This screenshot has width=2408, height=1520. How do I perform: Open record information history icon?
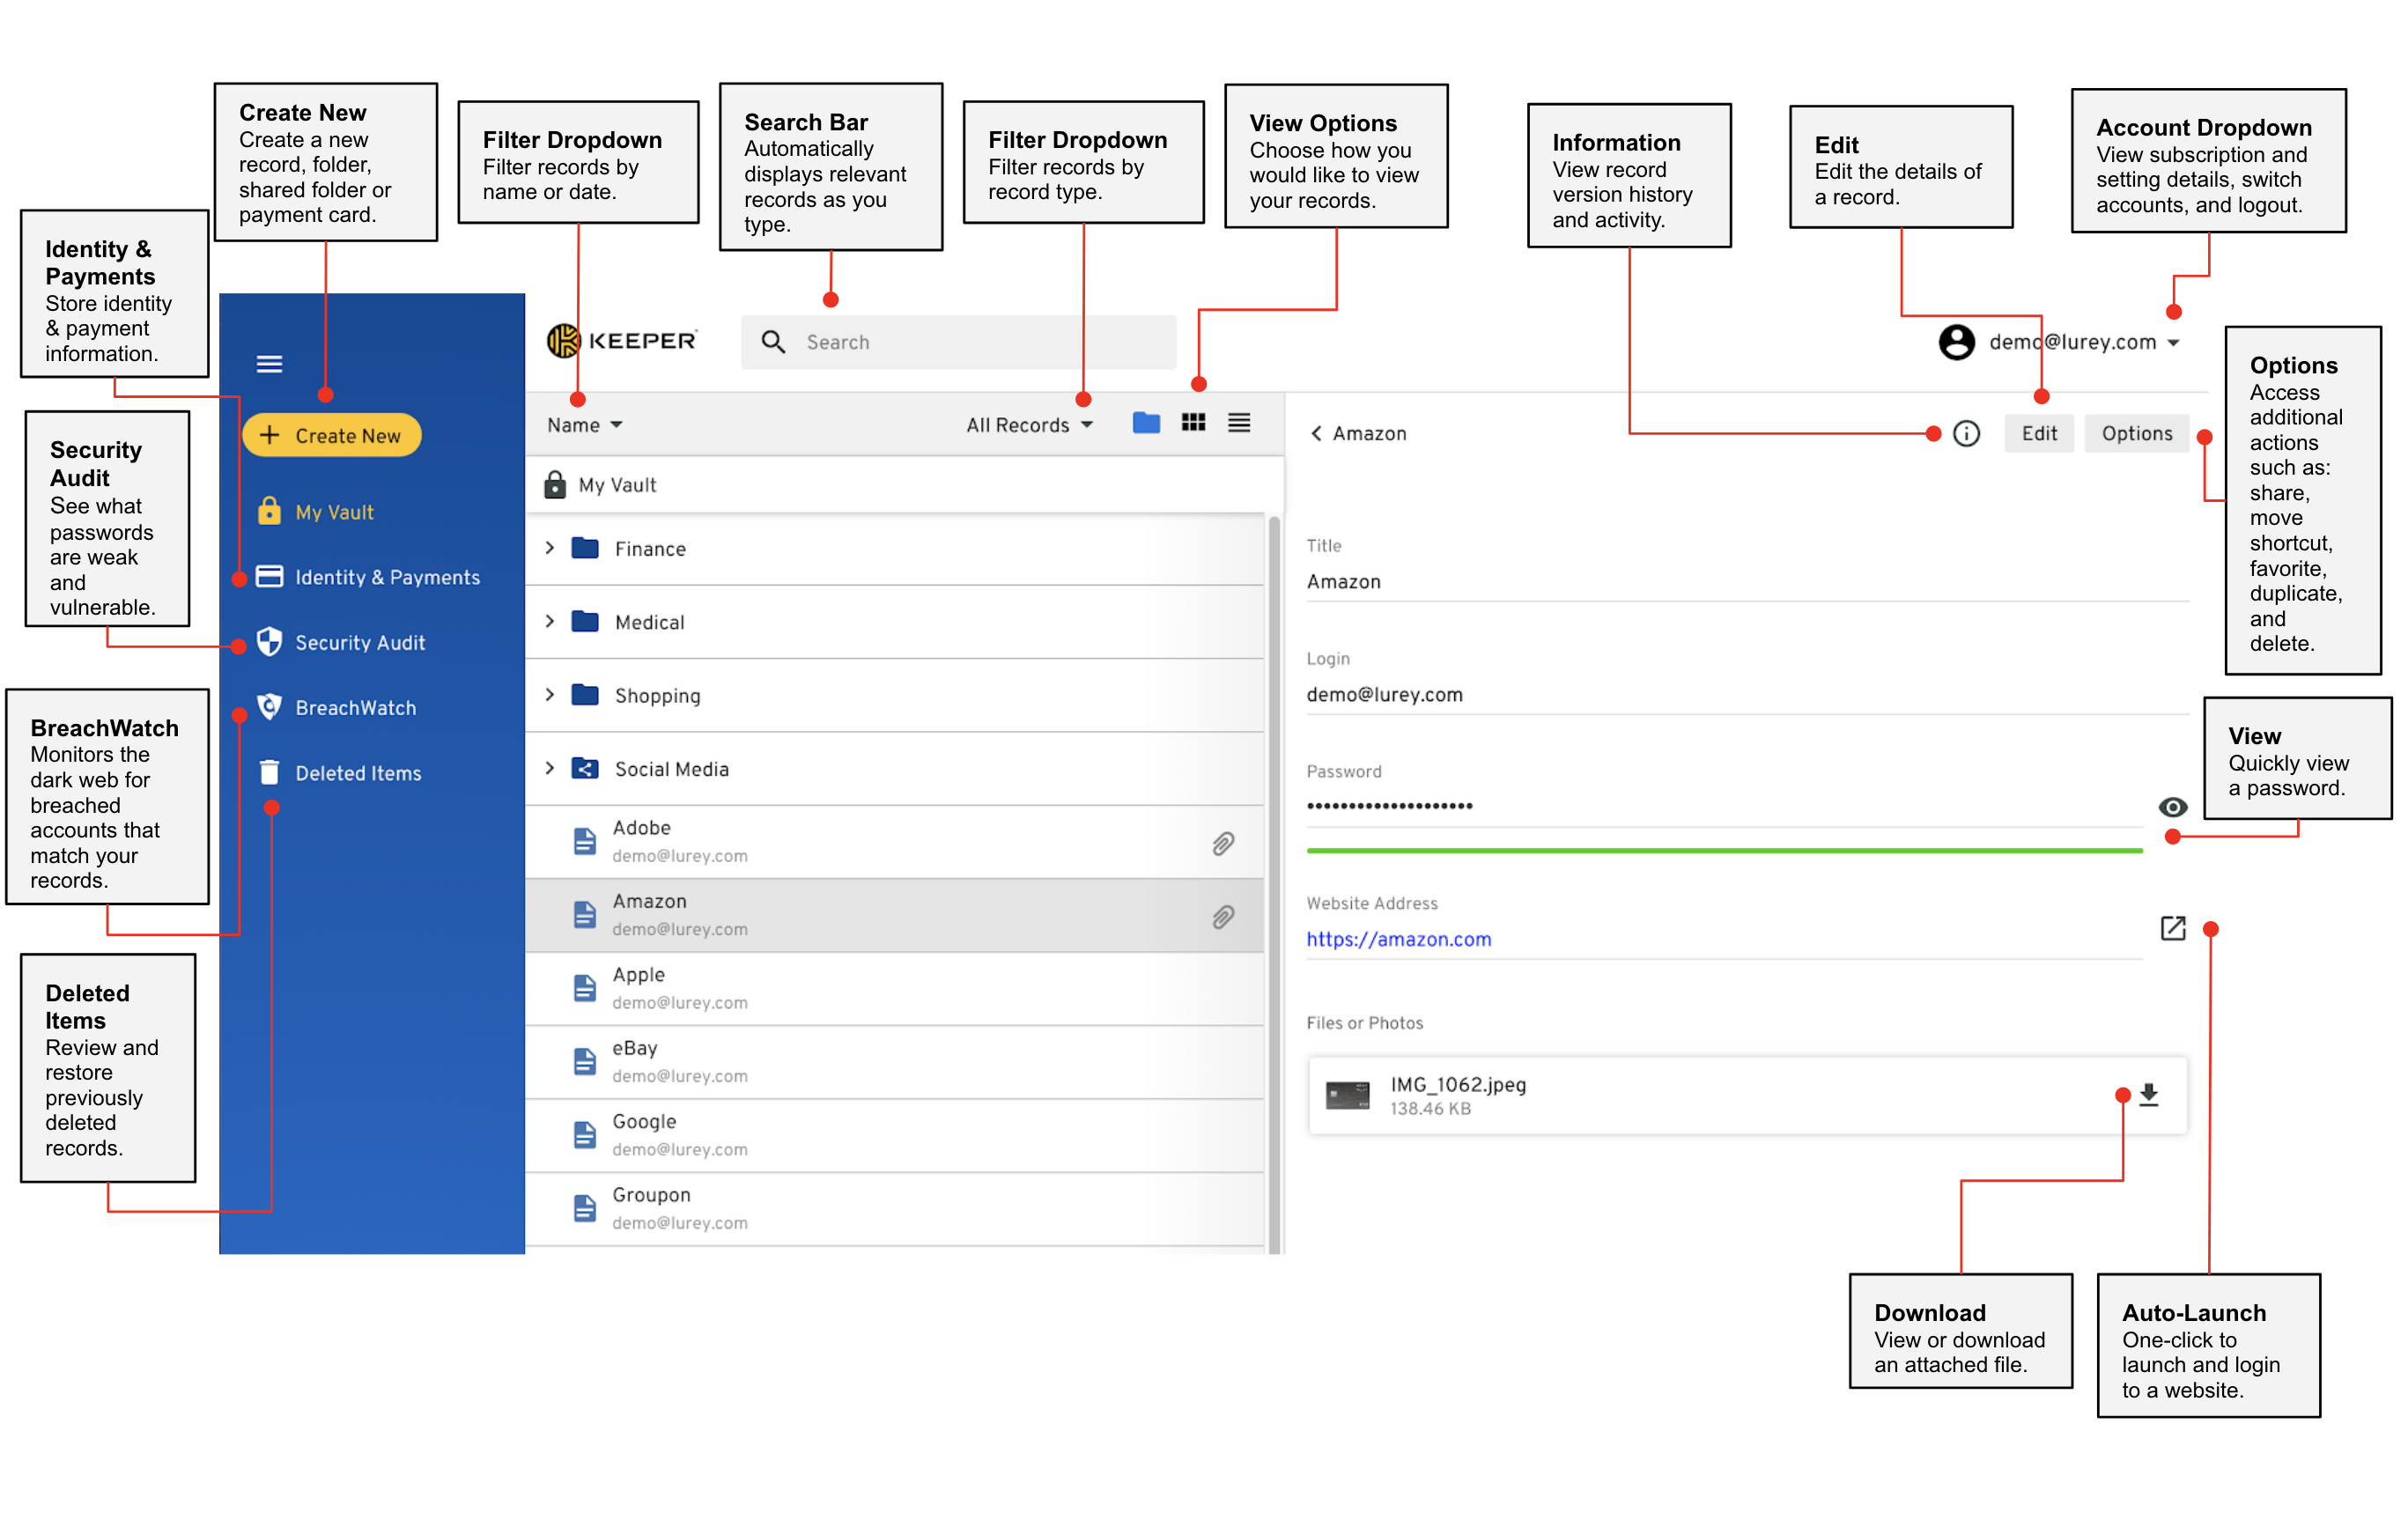pyautogui.click(x=1967, y=433)
